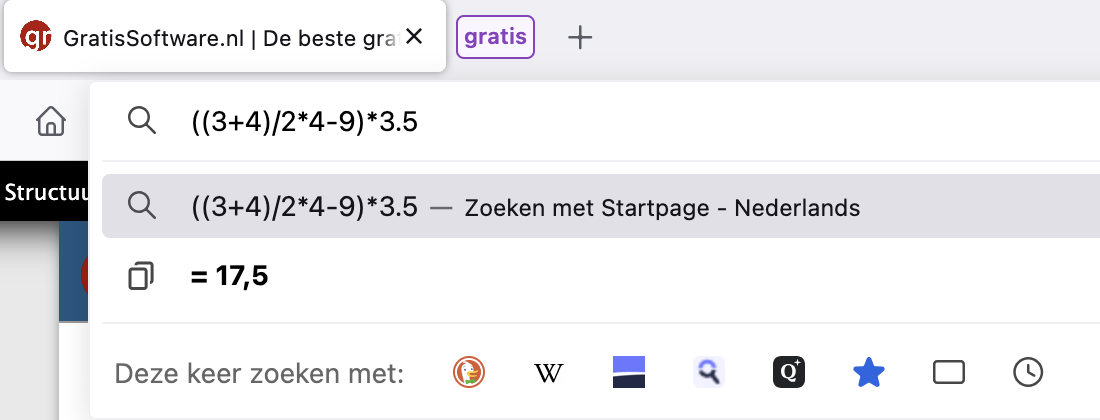This screenshot has height=420, width=1100.
Task: Click the GratisSoftware.nl tab favicon
Action: (36, 38)
